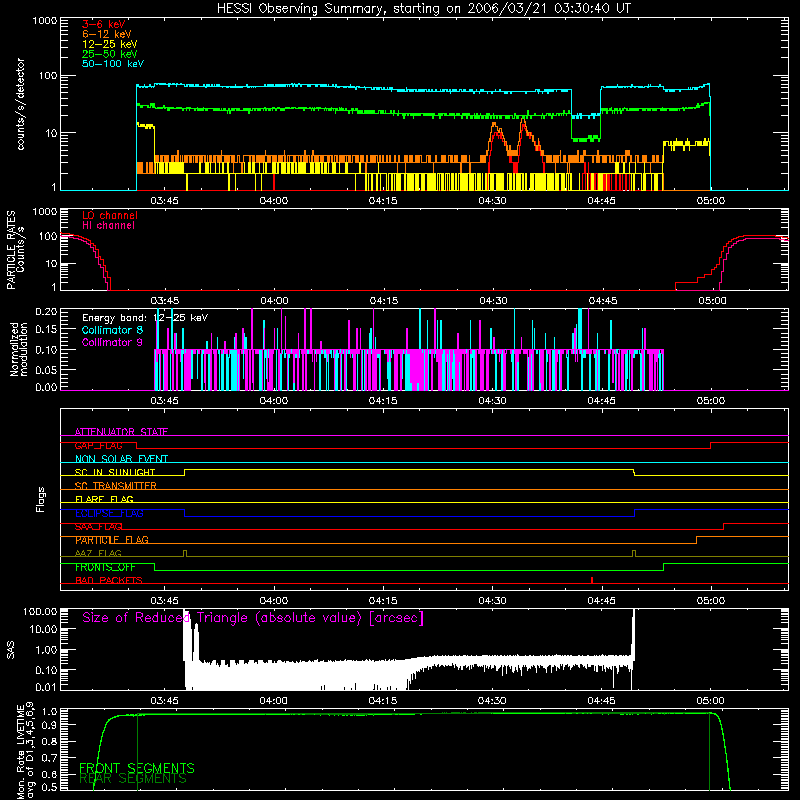Screen dimensions: 800x800
Task: Click the NON_SOLAR_EVENT flag label
Action: (x=121, y=459)
